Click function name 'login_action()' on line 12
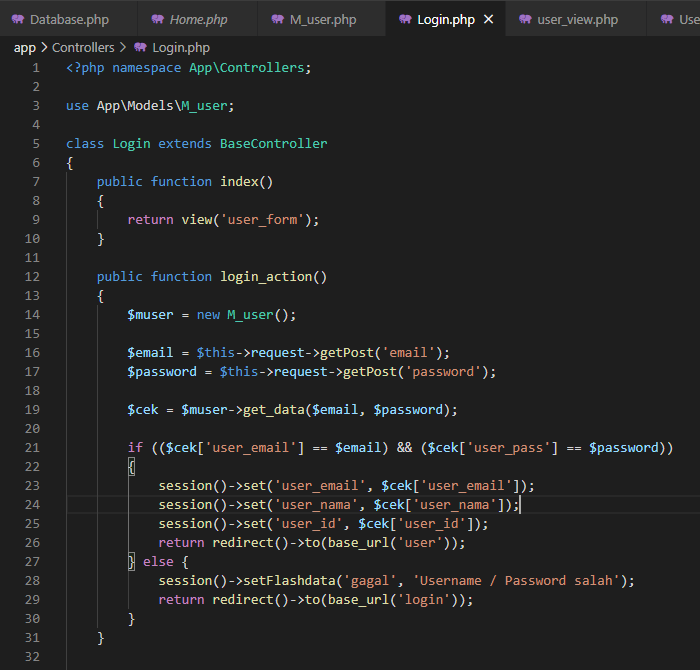The width and height of the screenshot is (700, 670). pos(273,277)
